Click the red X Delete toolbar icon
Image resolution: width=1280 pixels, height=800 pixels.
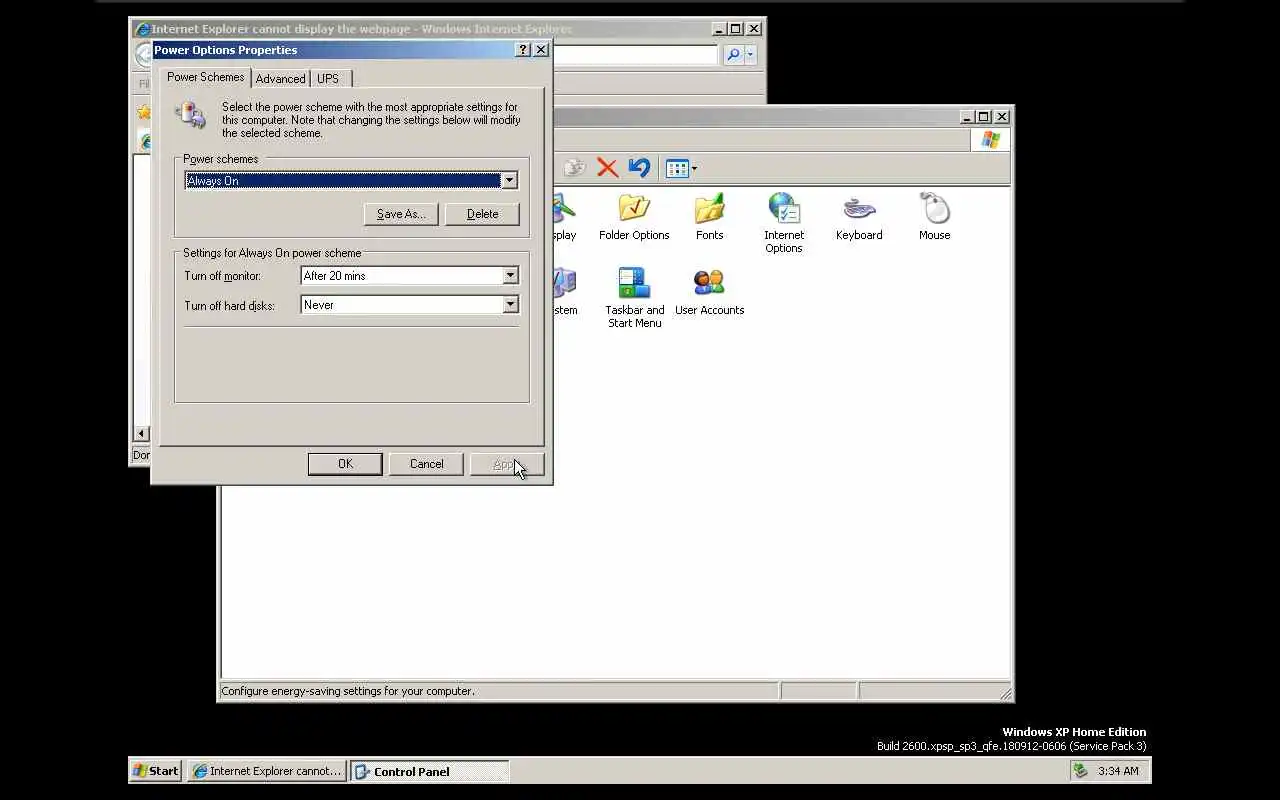coord(607,168)
